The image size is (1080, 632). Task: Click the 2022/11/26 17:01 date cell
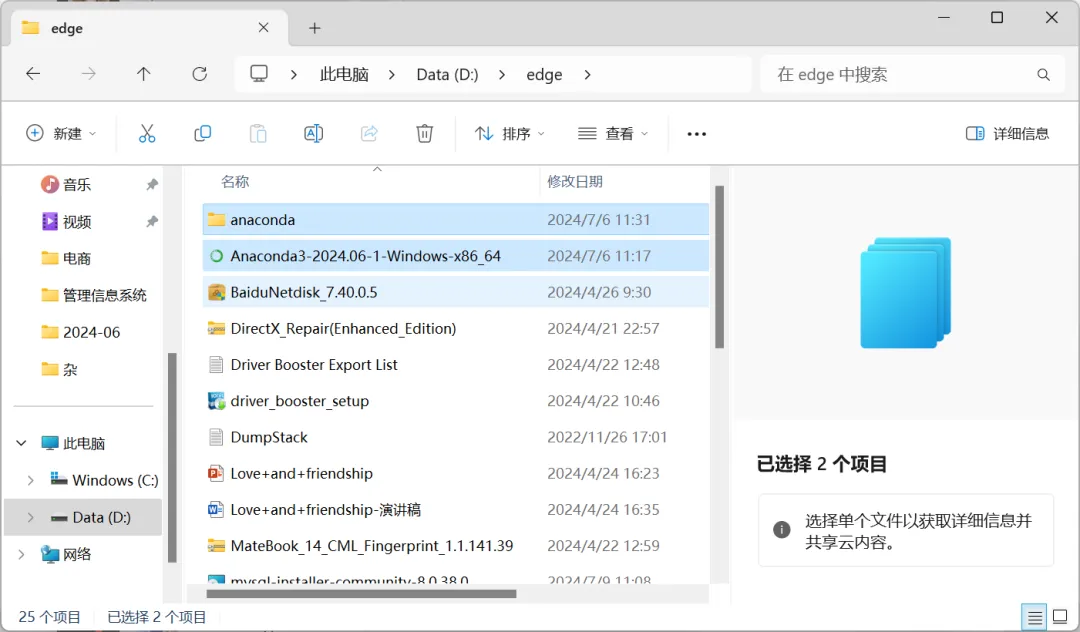pyautogui.click(x=607, y=437)
